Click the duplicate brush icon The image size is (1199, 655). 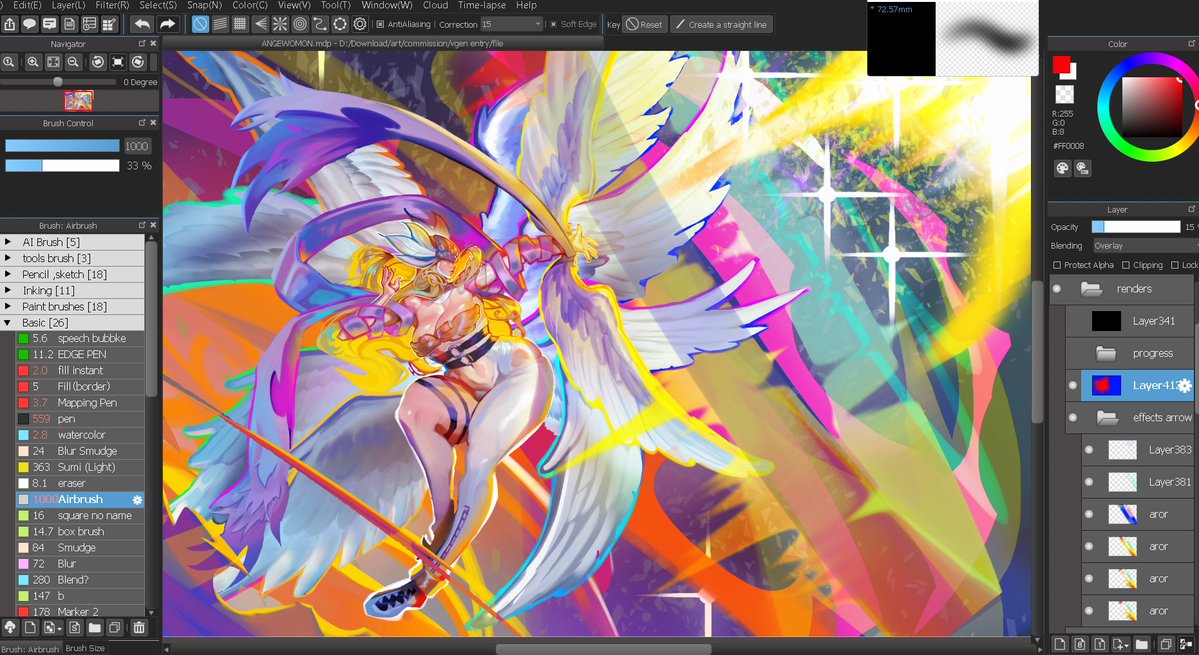(115, 627)
